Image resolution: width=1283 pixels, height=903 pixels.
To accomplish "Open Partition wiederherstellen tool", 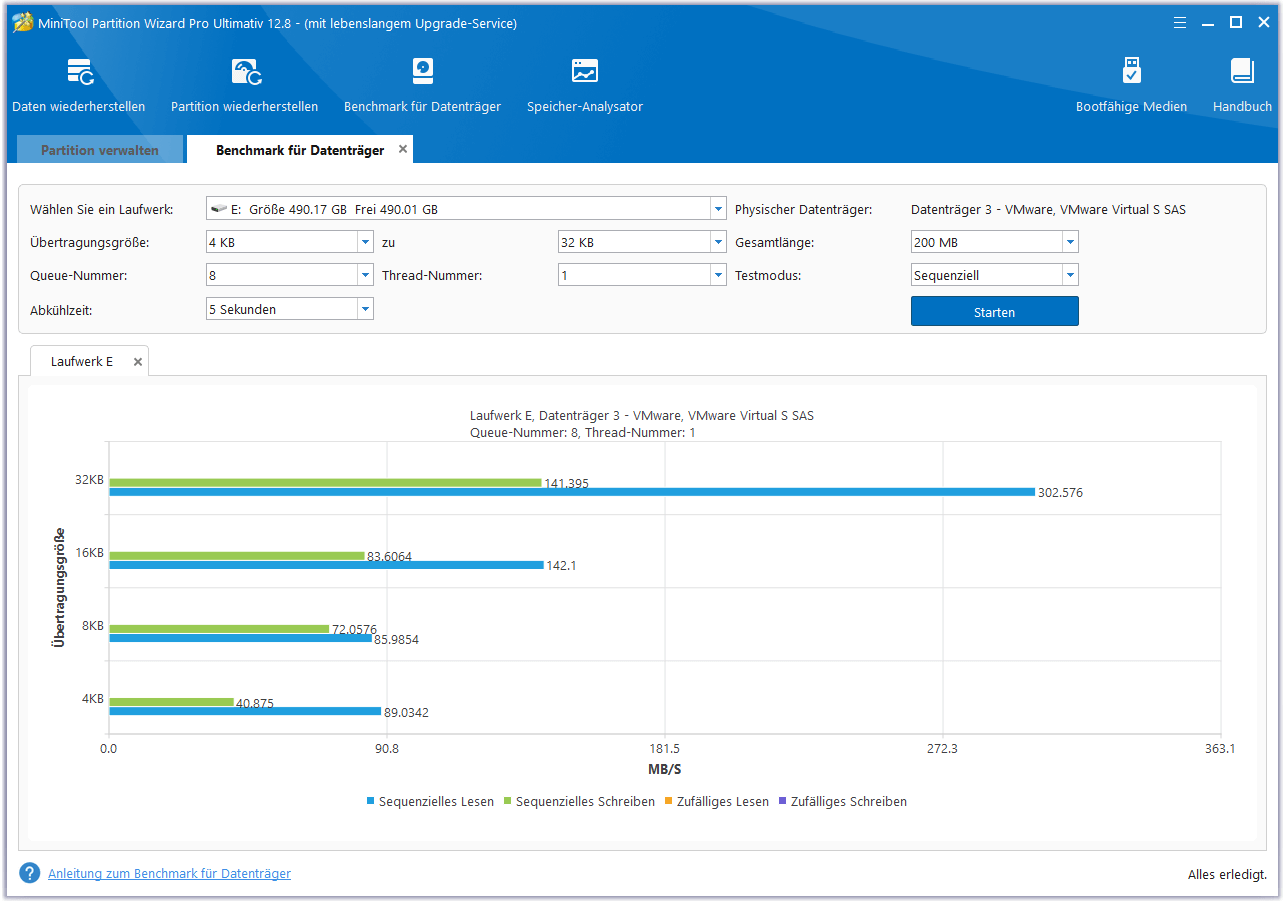I will 244,85.
